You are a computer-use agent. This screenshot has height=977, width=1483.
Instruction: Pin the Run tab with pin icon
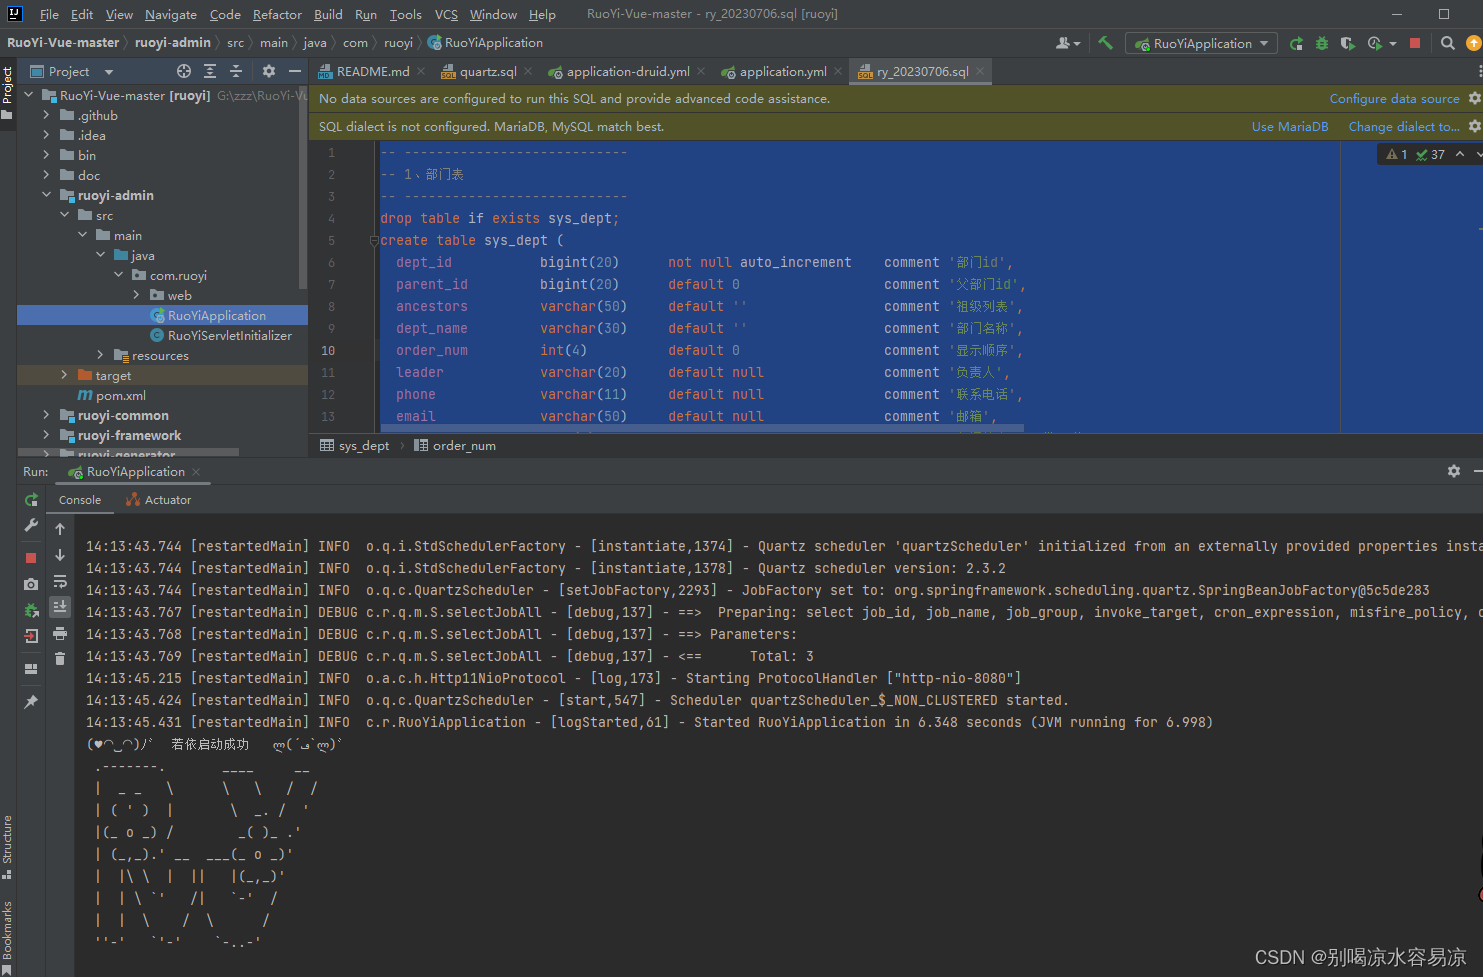(31, 702)
